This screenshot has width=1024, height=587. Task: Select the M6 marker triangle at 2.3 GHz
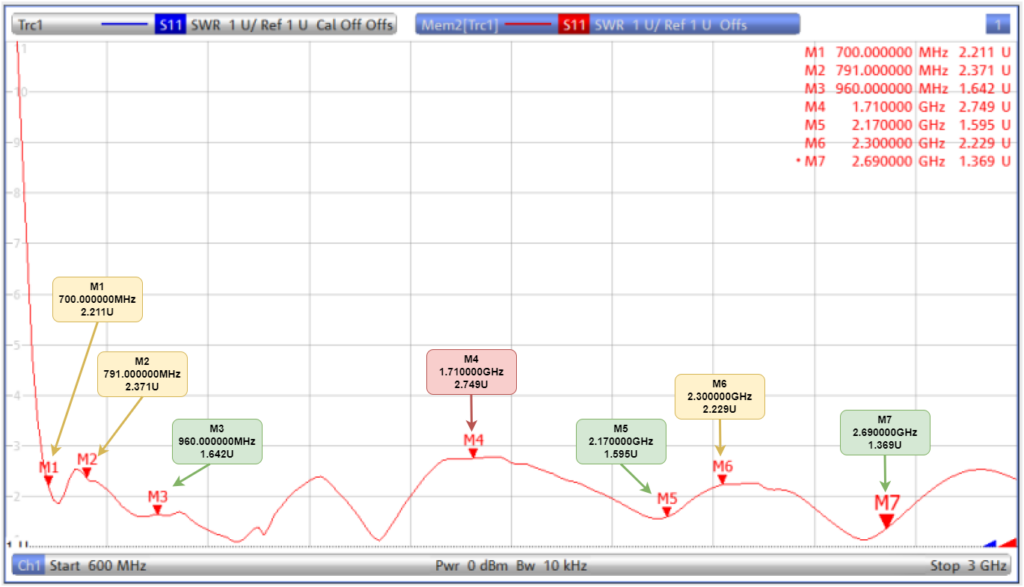722,480
